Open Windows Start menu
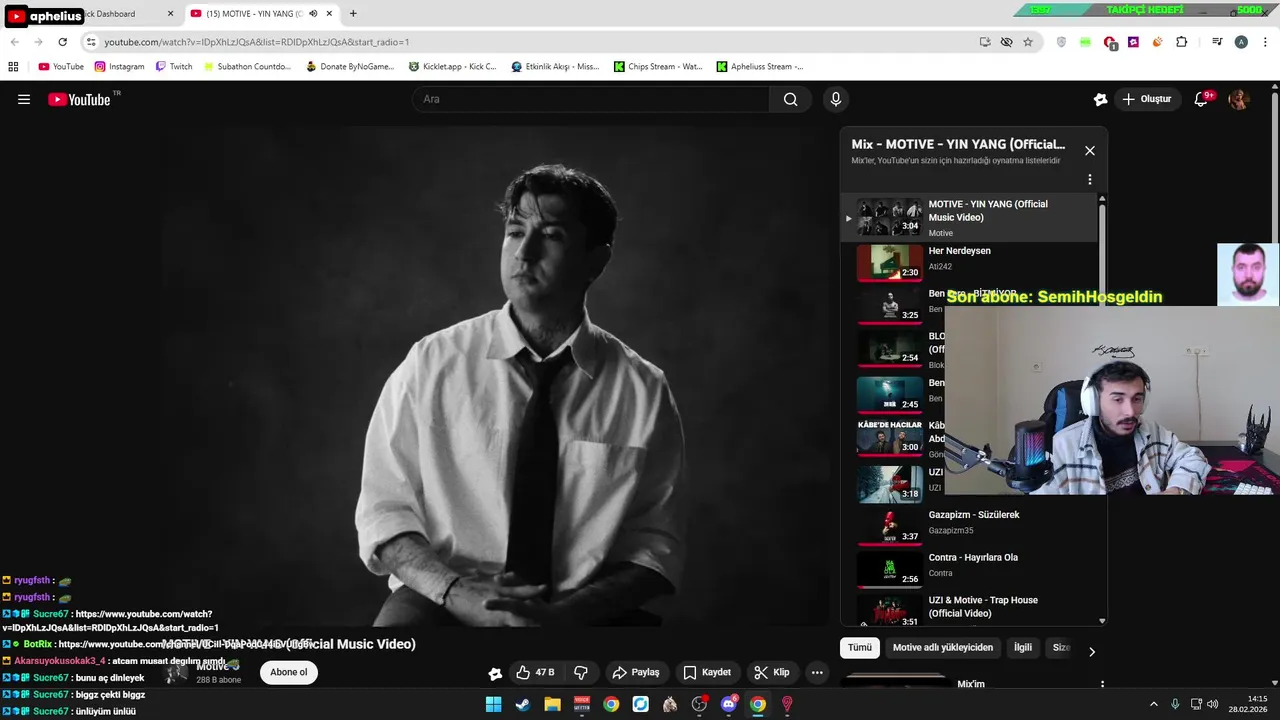 [493, 704]
